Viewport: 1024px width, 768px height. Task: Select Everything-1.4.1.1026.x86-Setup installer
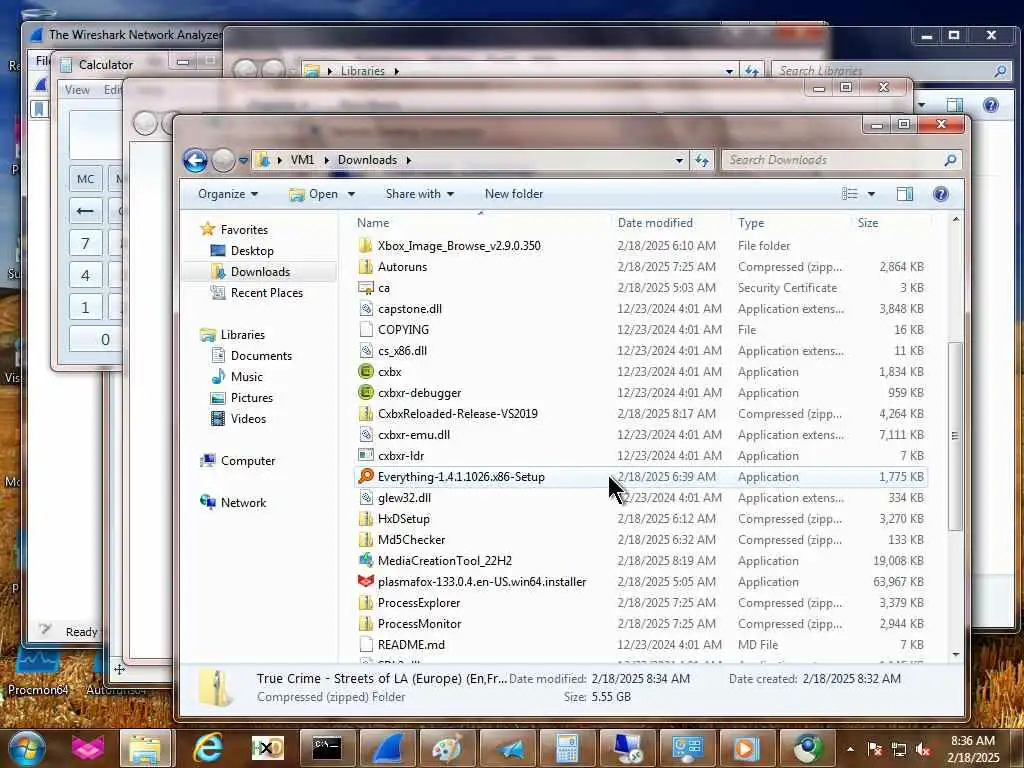tap(461, 477)
